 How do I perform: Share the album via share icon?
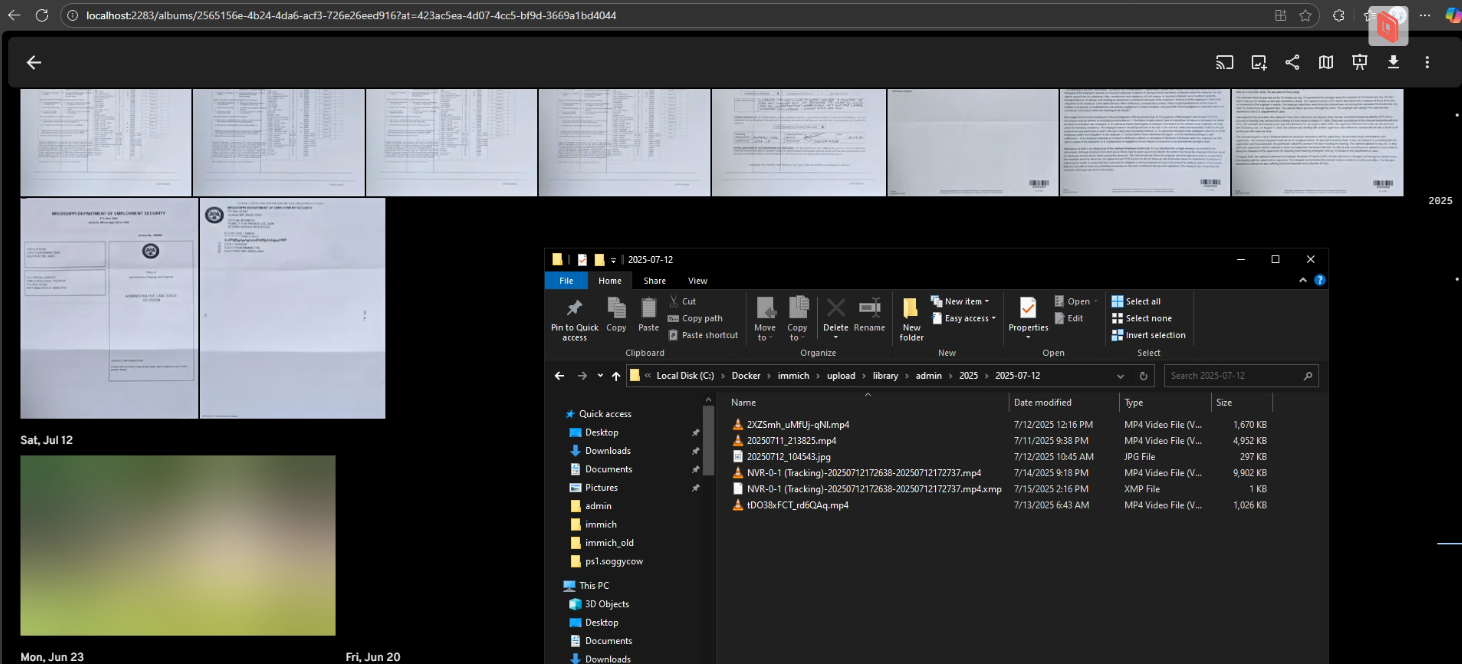(x=1292, y=62)
